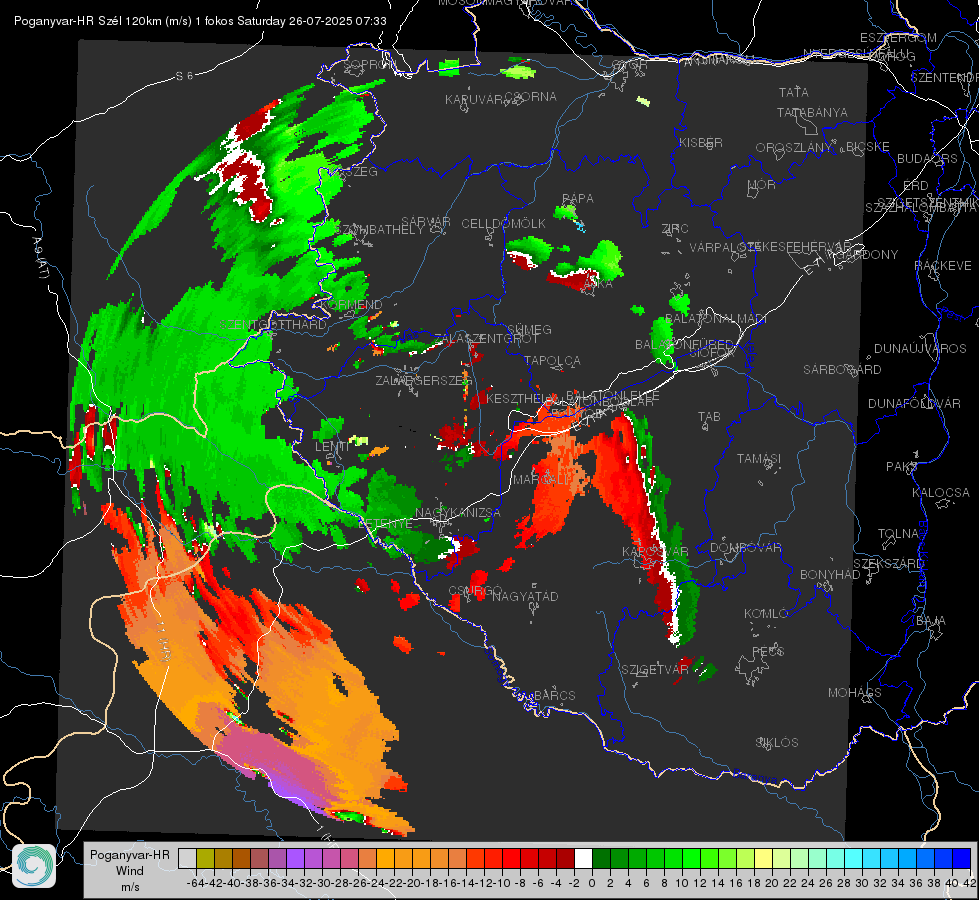Select the BONYHAD city label
The image size is (979, 900).
point(830,575)
